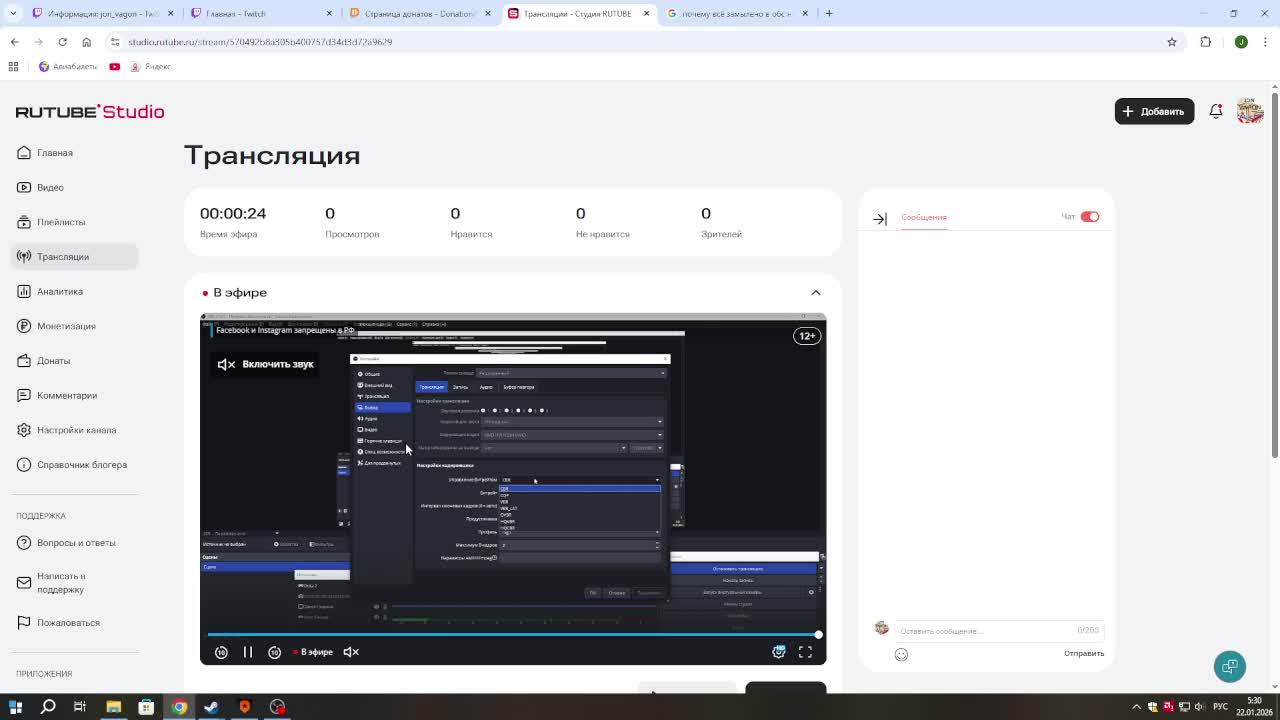Viewport: 1280px width, 720px height.
Task: Open a new browser tab
Action: point(829,13)
